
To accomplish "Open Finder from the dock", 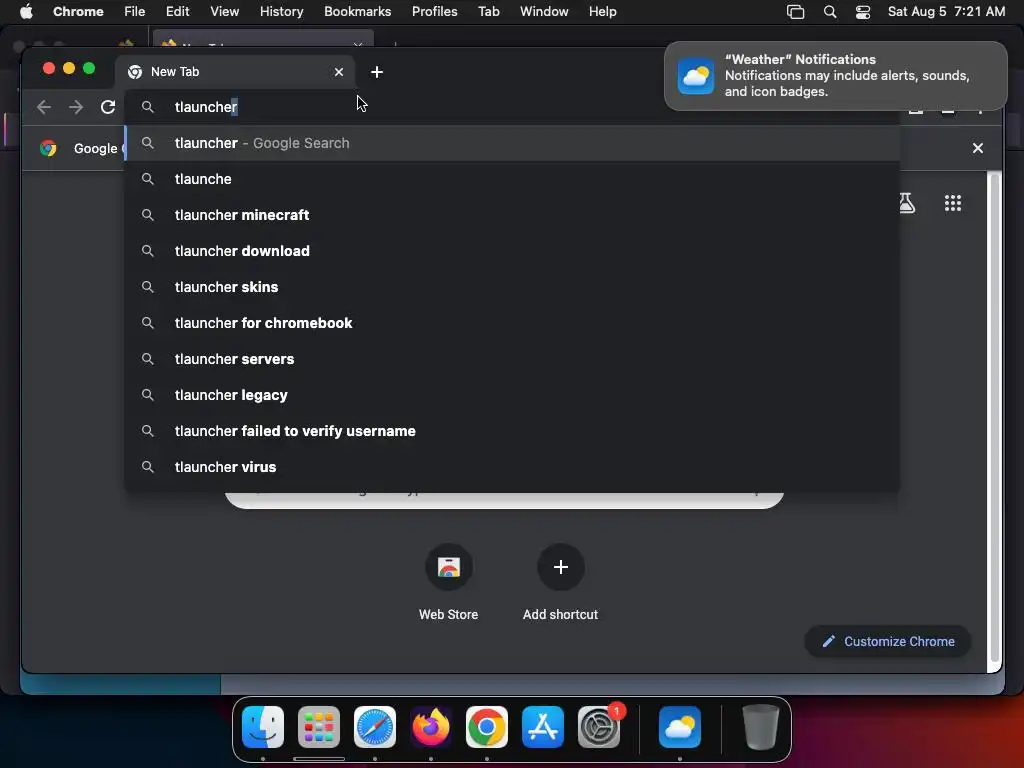I will click(263, 727).
